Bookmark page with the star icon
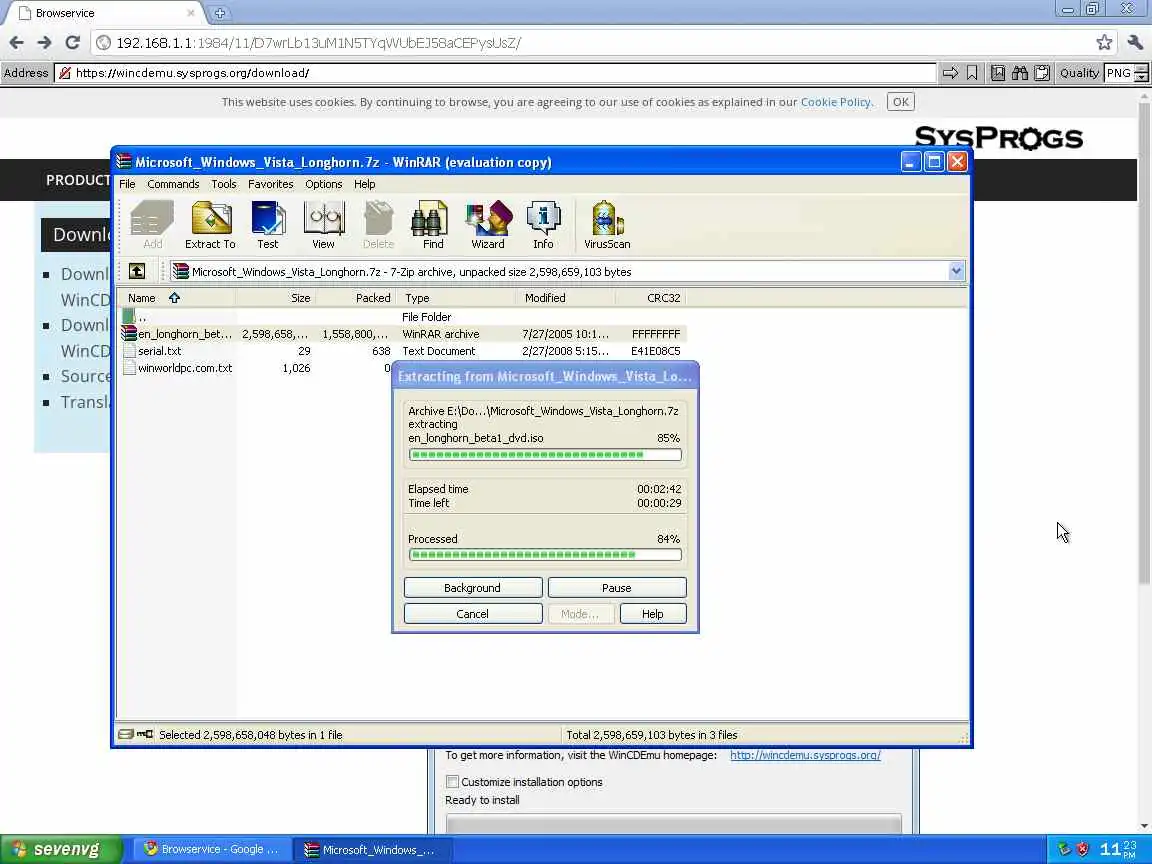The image size is (1152, 864). click(1104, 43)
